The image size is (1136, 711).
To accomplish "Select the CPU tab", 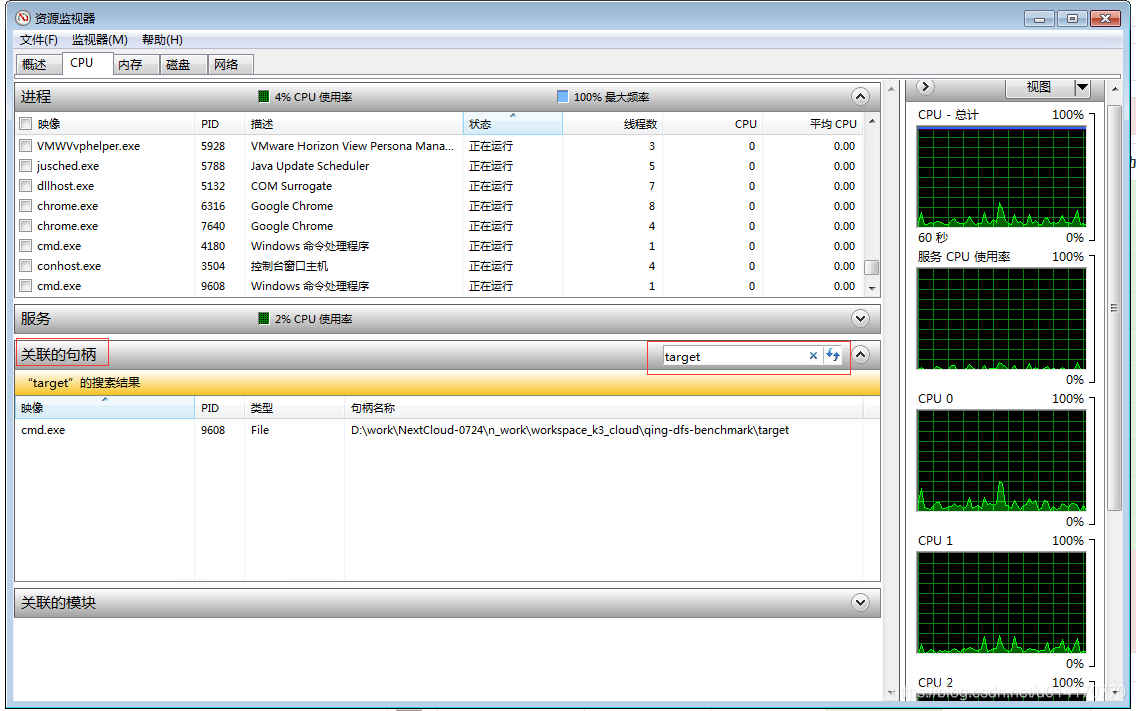I will [88, 63].
